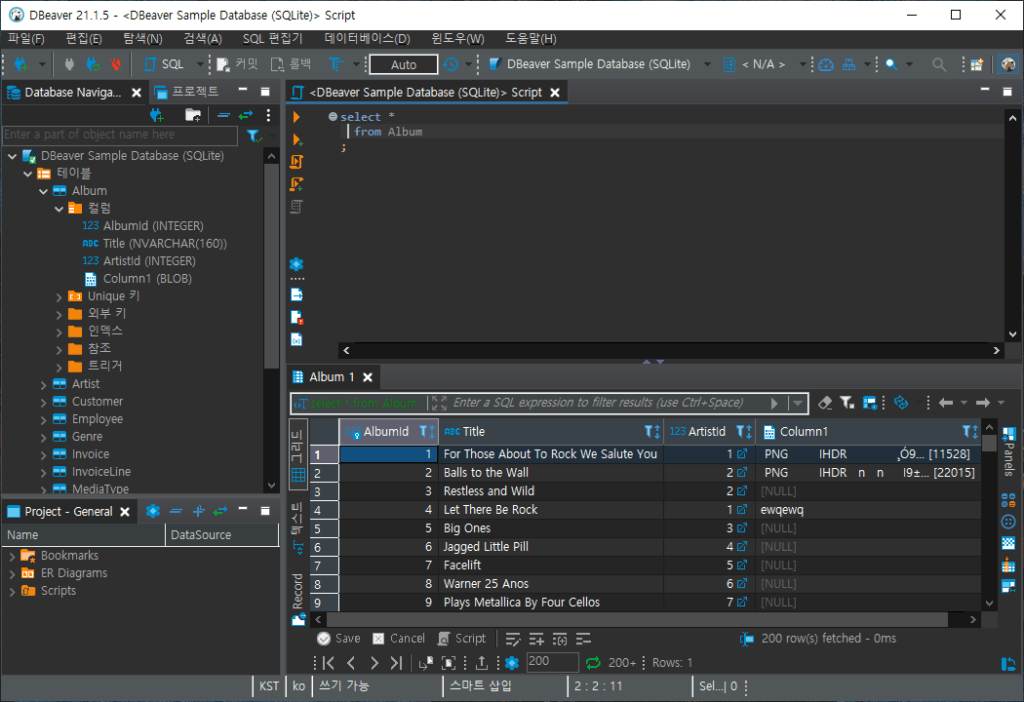The width and height of the screenshot is (1024, 702).
Task: Click the Save button under results grid
Action: pyautogui.click(x=338, y=638)
